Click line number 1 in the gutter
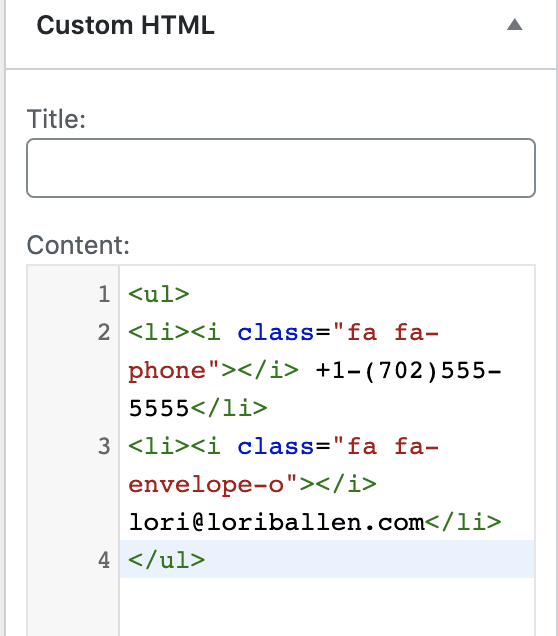 point(104,294)
